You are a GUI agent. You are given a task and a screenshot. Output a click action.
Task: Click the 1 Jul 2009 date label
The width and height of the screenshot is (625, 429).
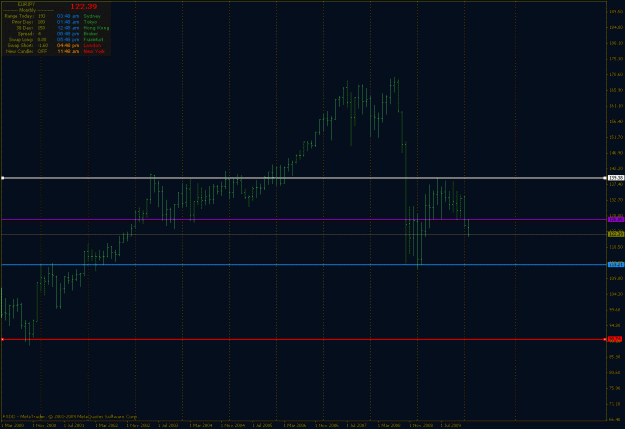pyautogui.click(x=450, y=425)
